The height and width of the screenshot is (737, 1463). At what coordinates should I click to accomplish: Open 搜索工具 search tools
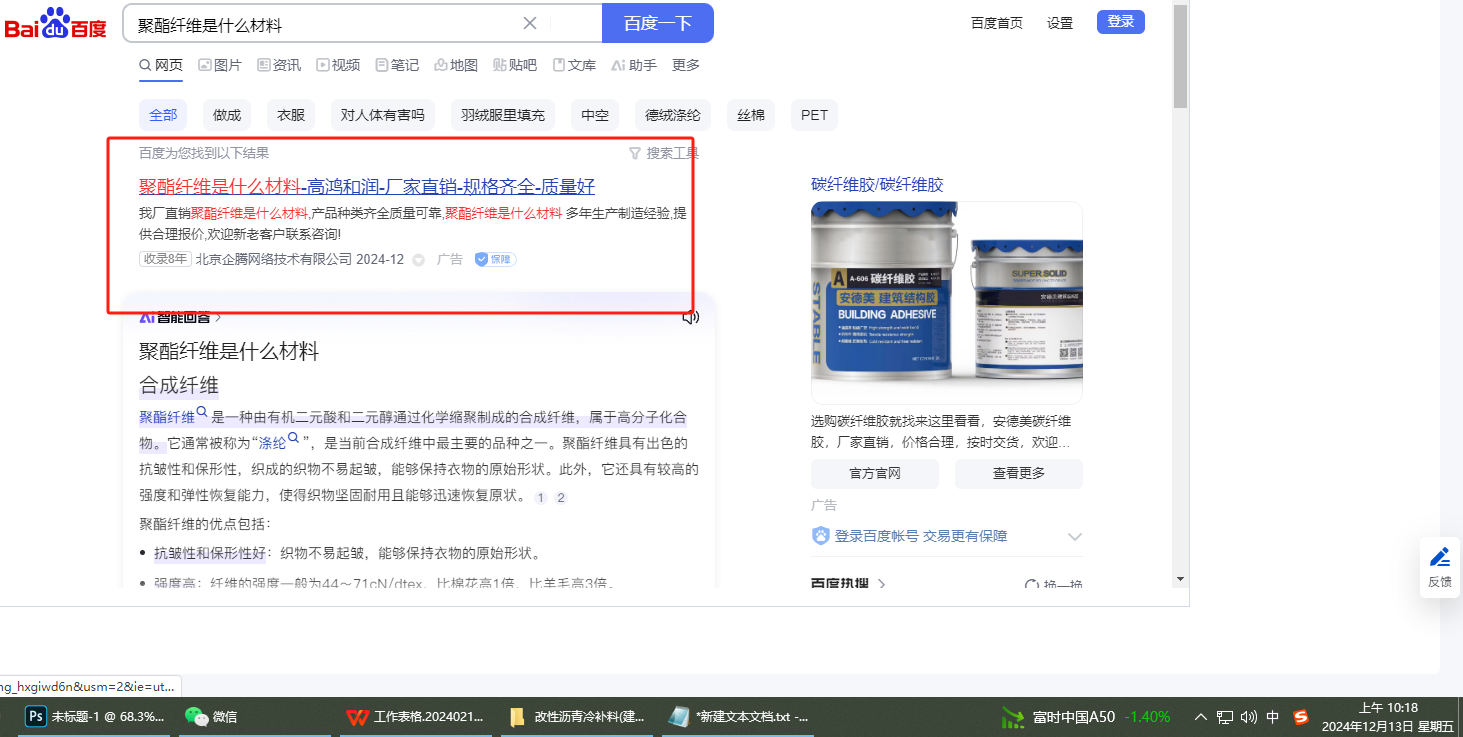[x=664, y=153]
